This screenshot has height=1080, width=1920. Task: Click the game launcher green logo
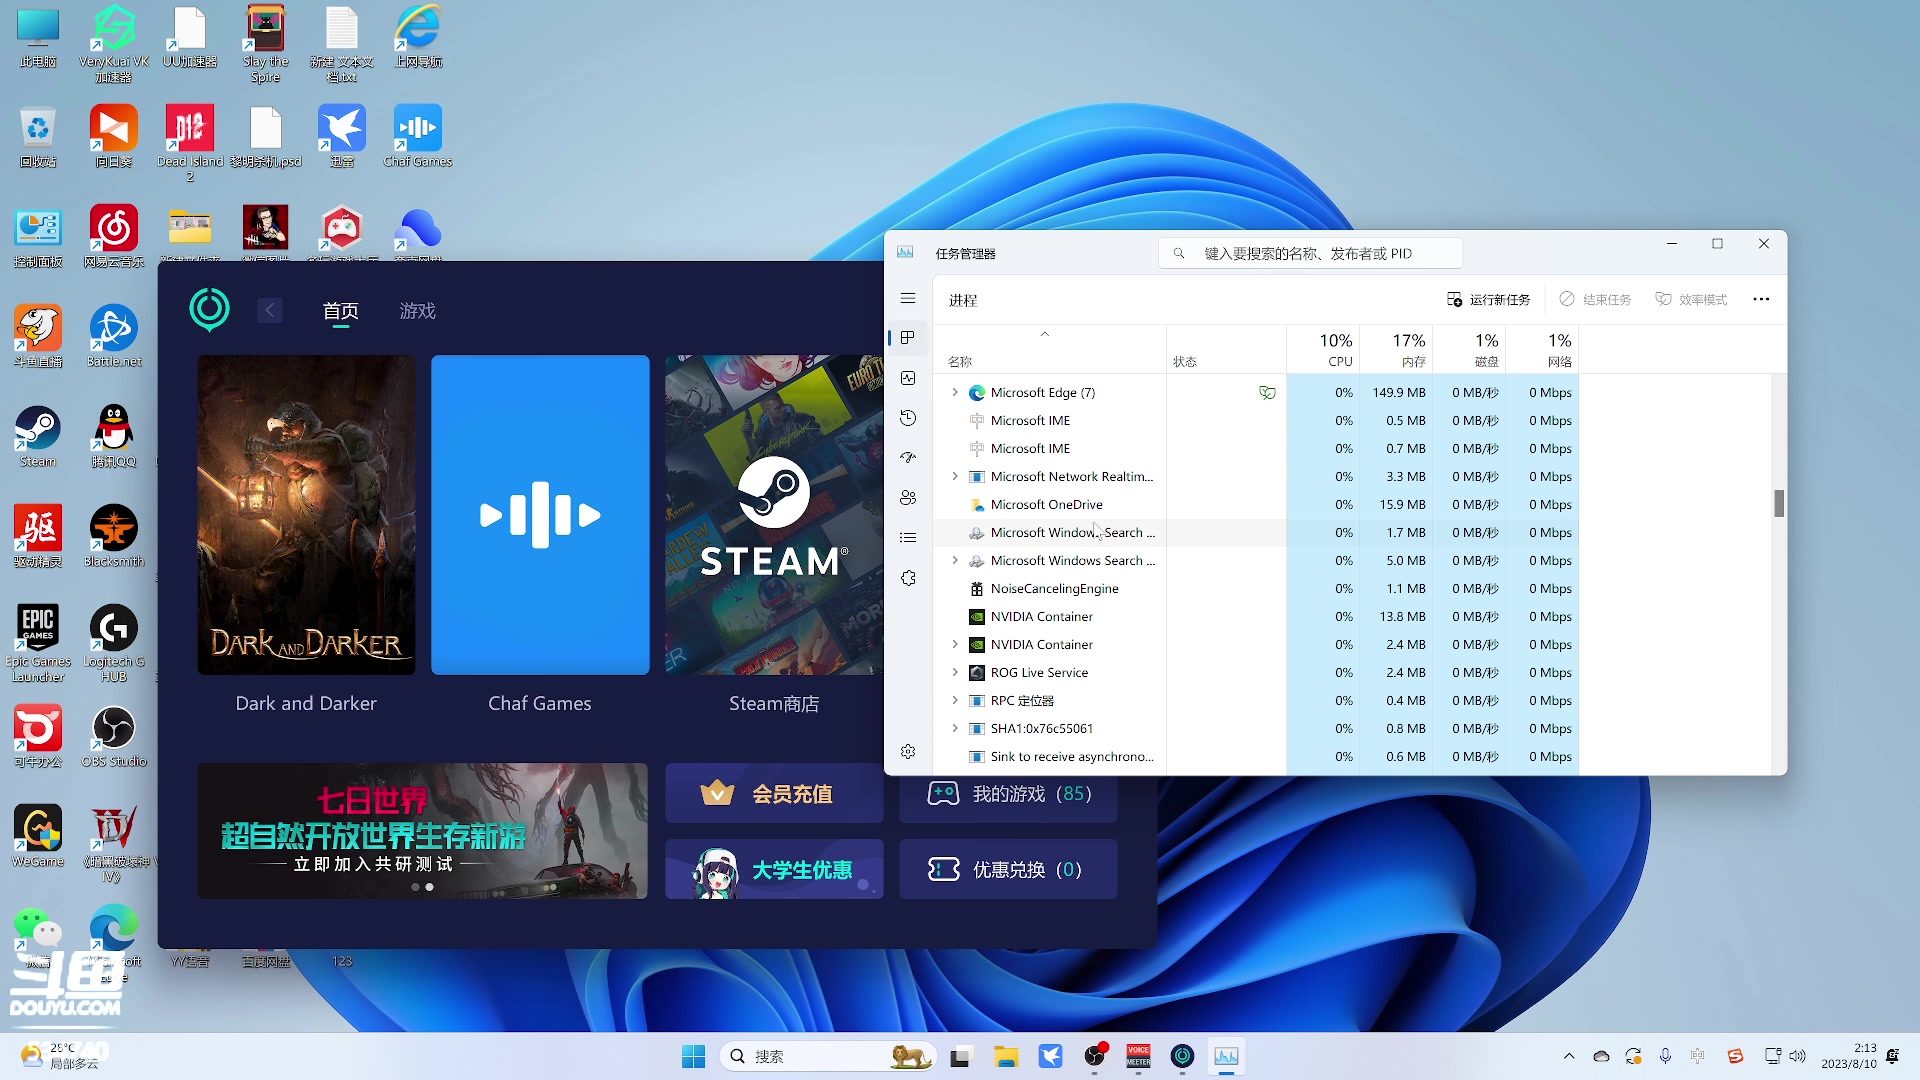[x=210, y=310]
